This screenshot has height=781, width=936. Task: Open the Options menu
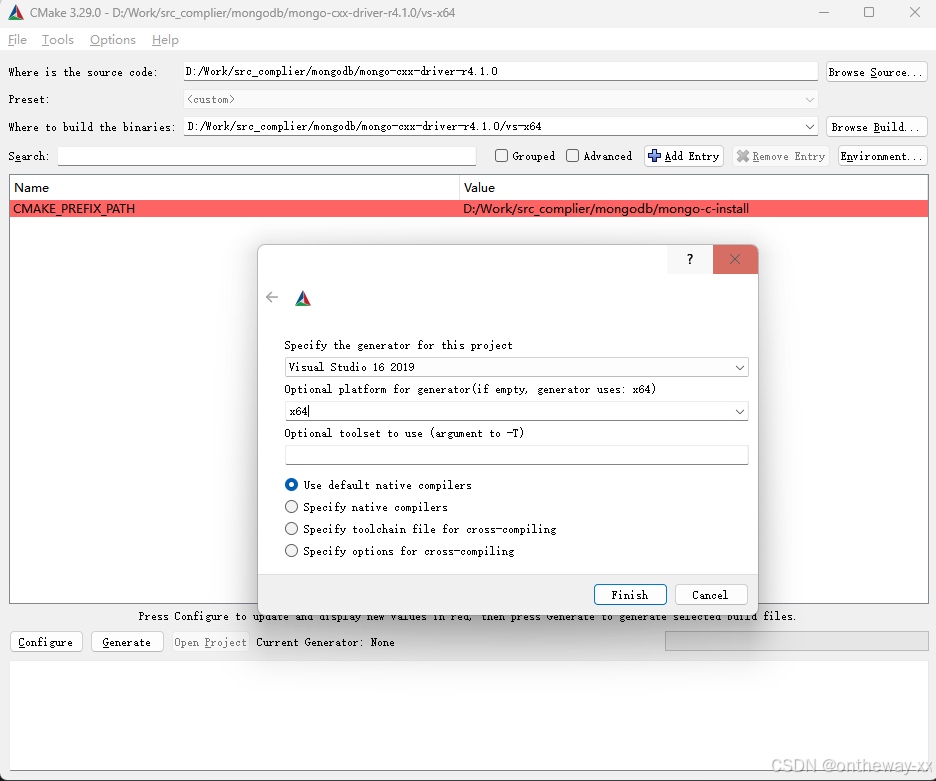pyautogui.click(x=113, y=40)
